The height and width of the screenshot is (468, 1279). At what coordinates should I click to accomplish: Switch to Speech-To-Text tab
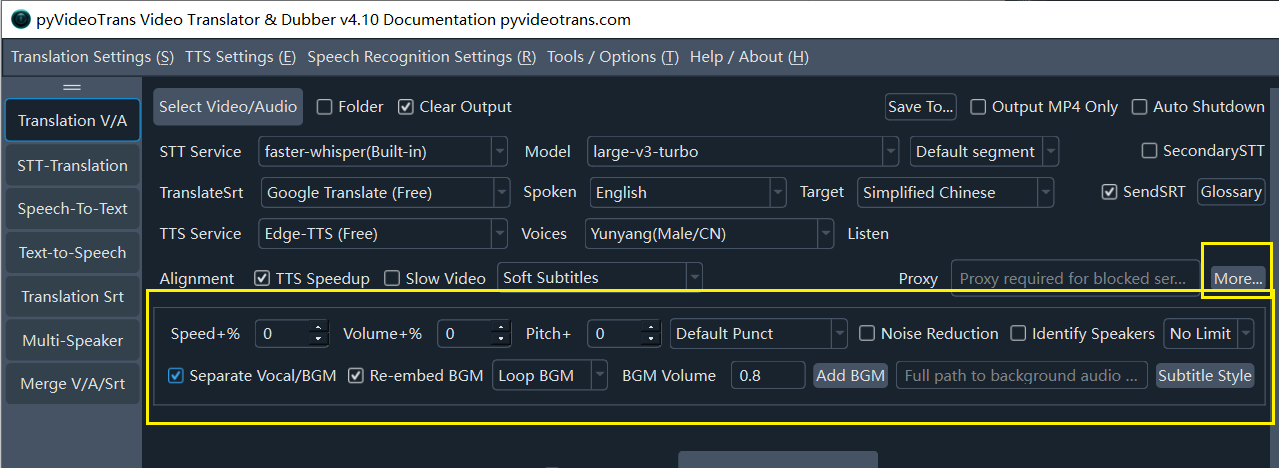point(72,209)
